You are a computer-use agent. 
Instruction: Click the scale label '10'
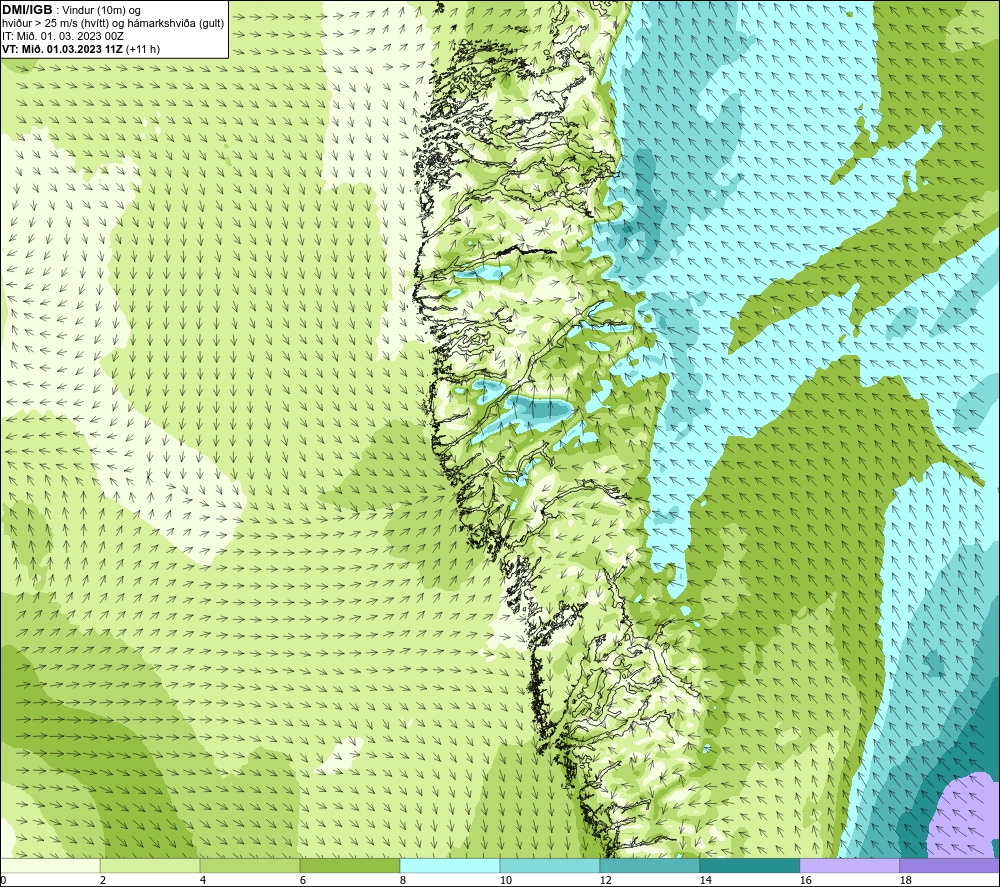point(505,880)
